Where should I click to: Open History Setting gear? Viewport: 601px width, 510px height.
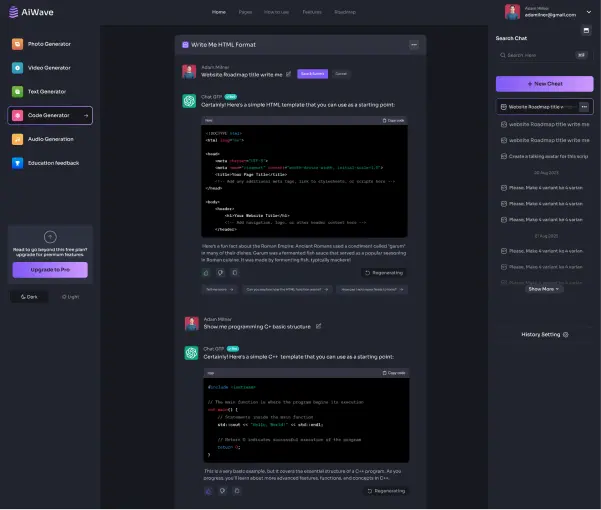click(x=566, y=334)
